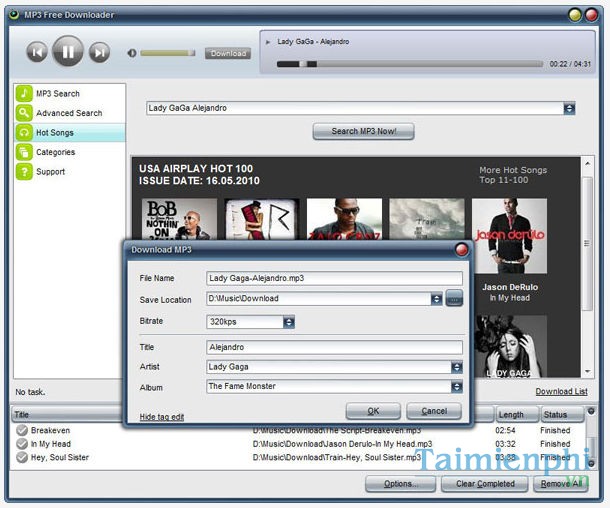610x508 pixels.
Task: Select the Taio Cruz album cover thumbnail
Action: (x=344, y=219)
